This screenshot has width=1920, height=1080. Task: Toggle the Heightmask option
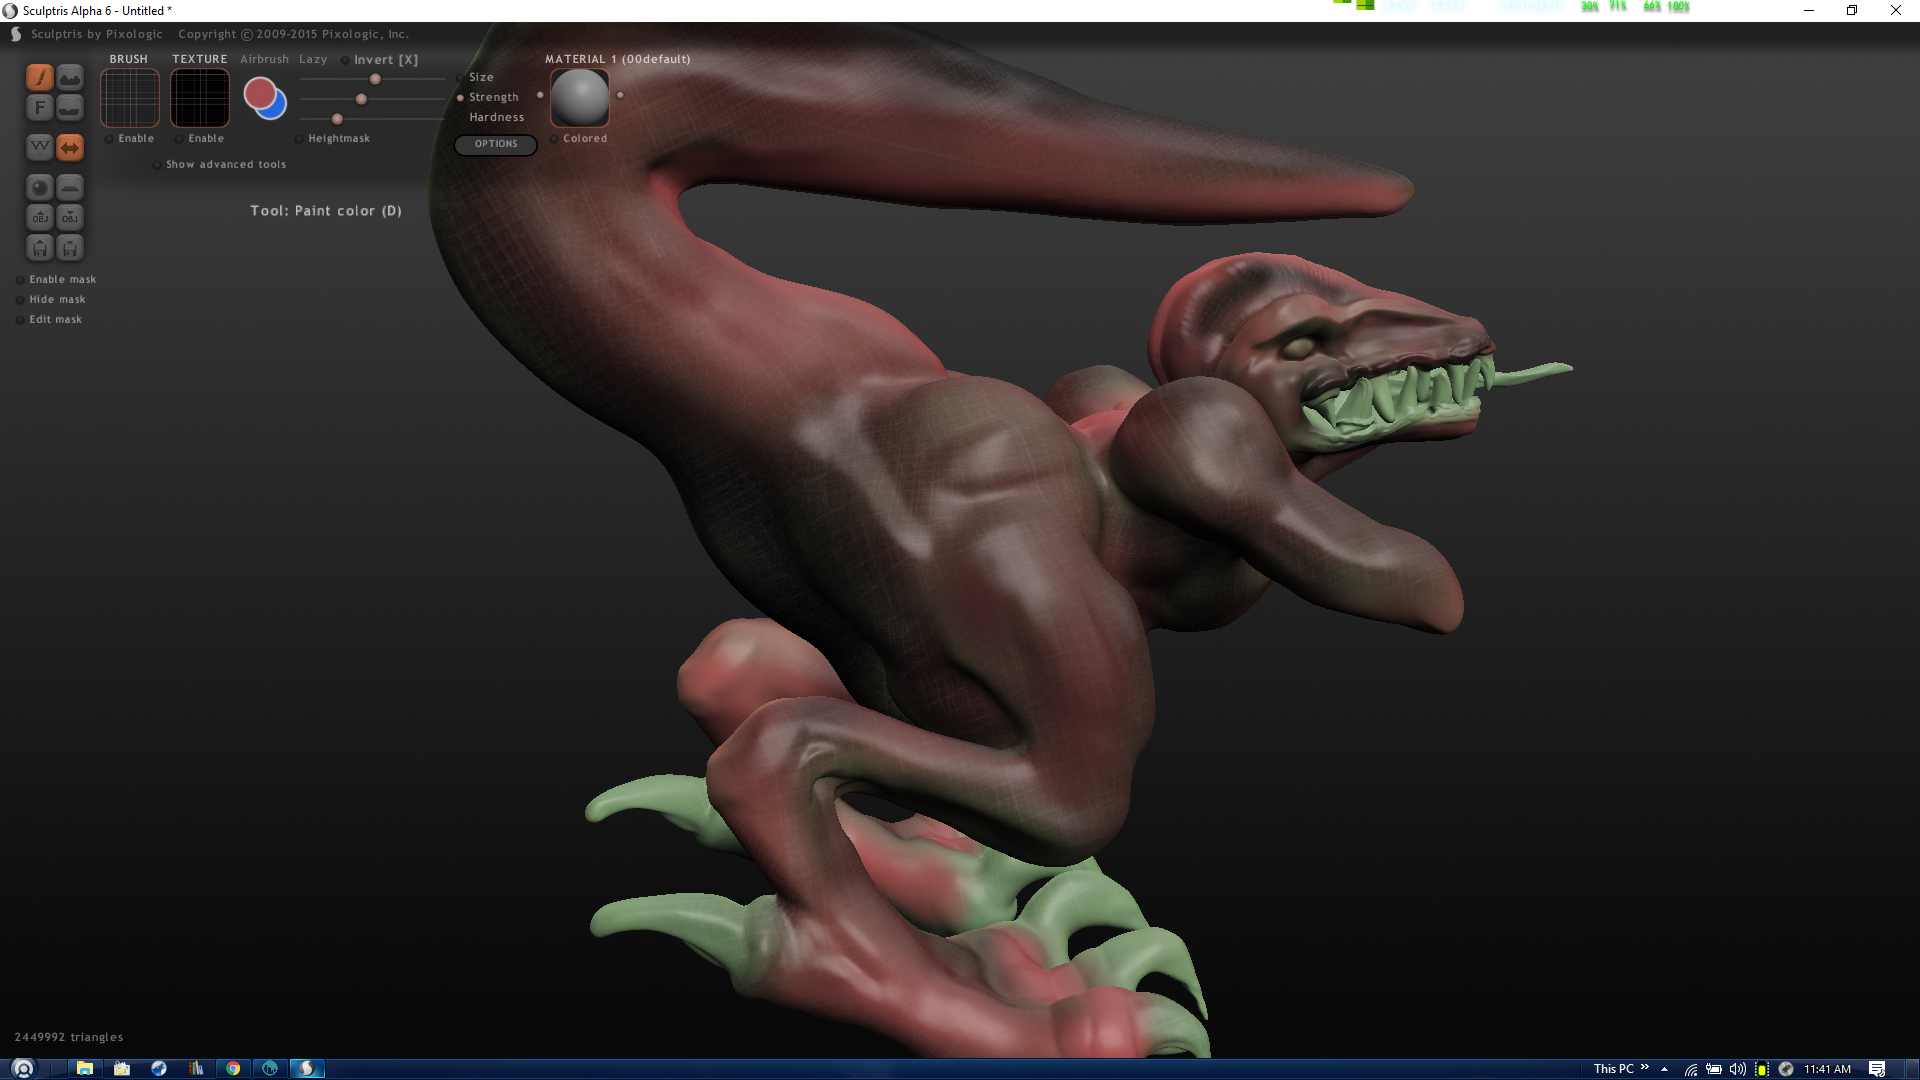(x=299, y=139)
